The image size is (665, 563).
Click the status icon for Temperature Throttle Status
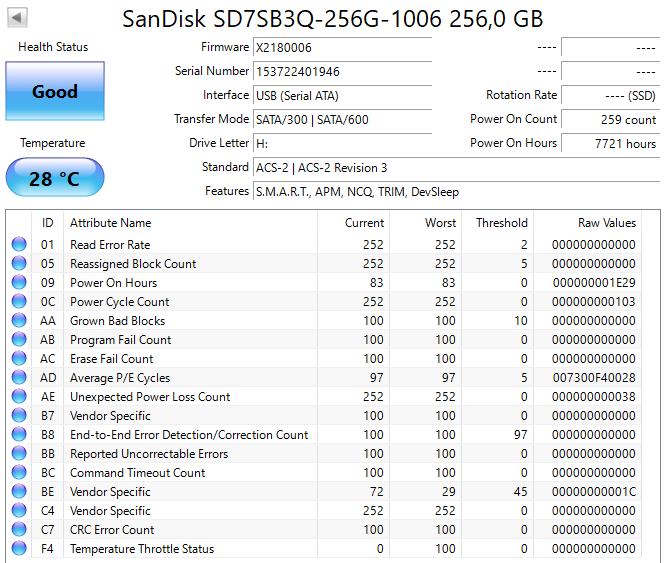point(19,549)
